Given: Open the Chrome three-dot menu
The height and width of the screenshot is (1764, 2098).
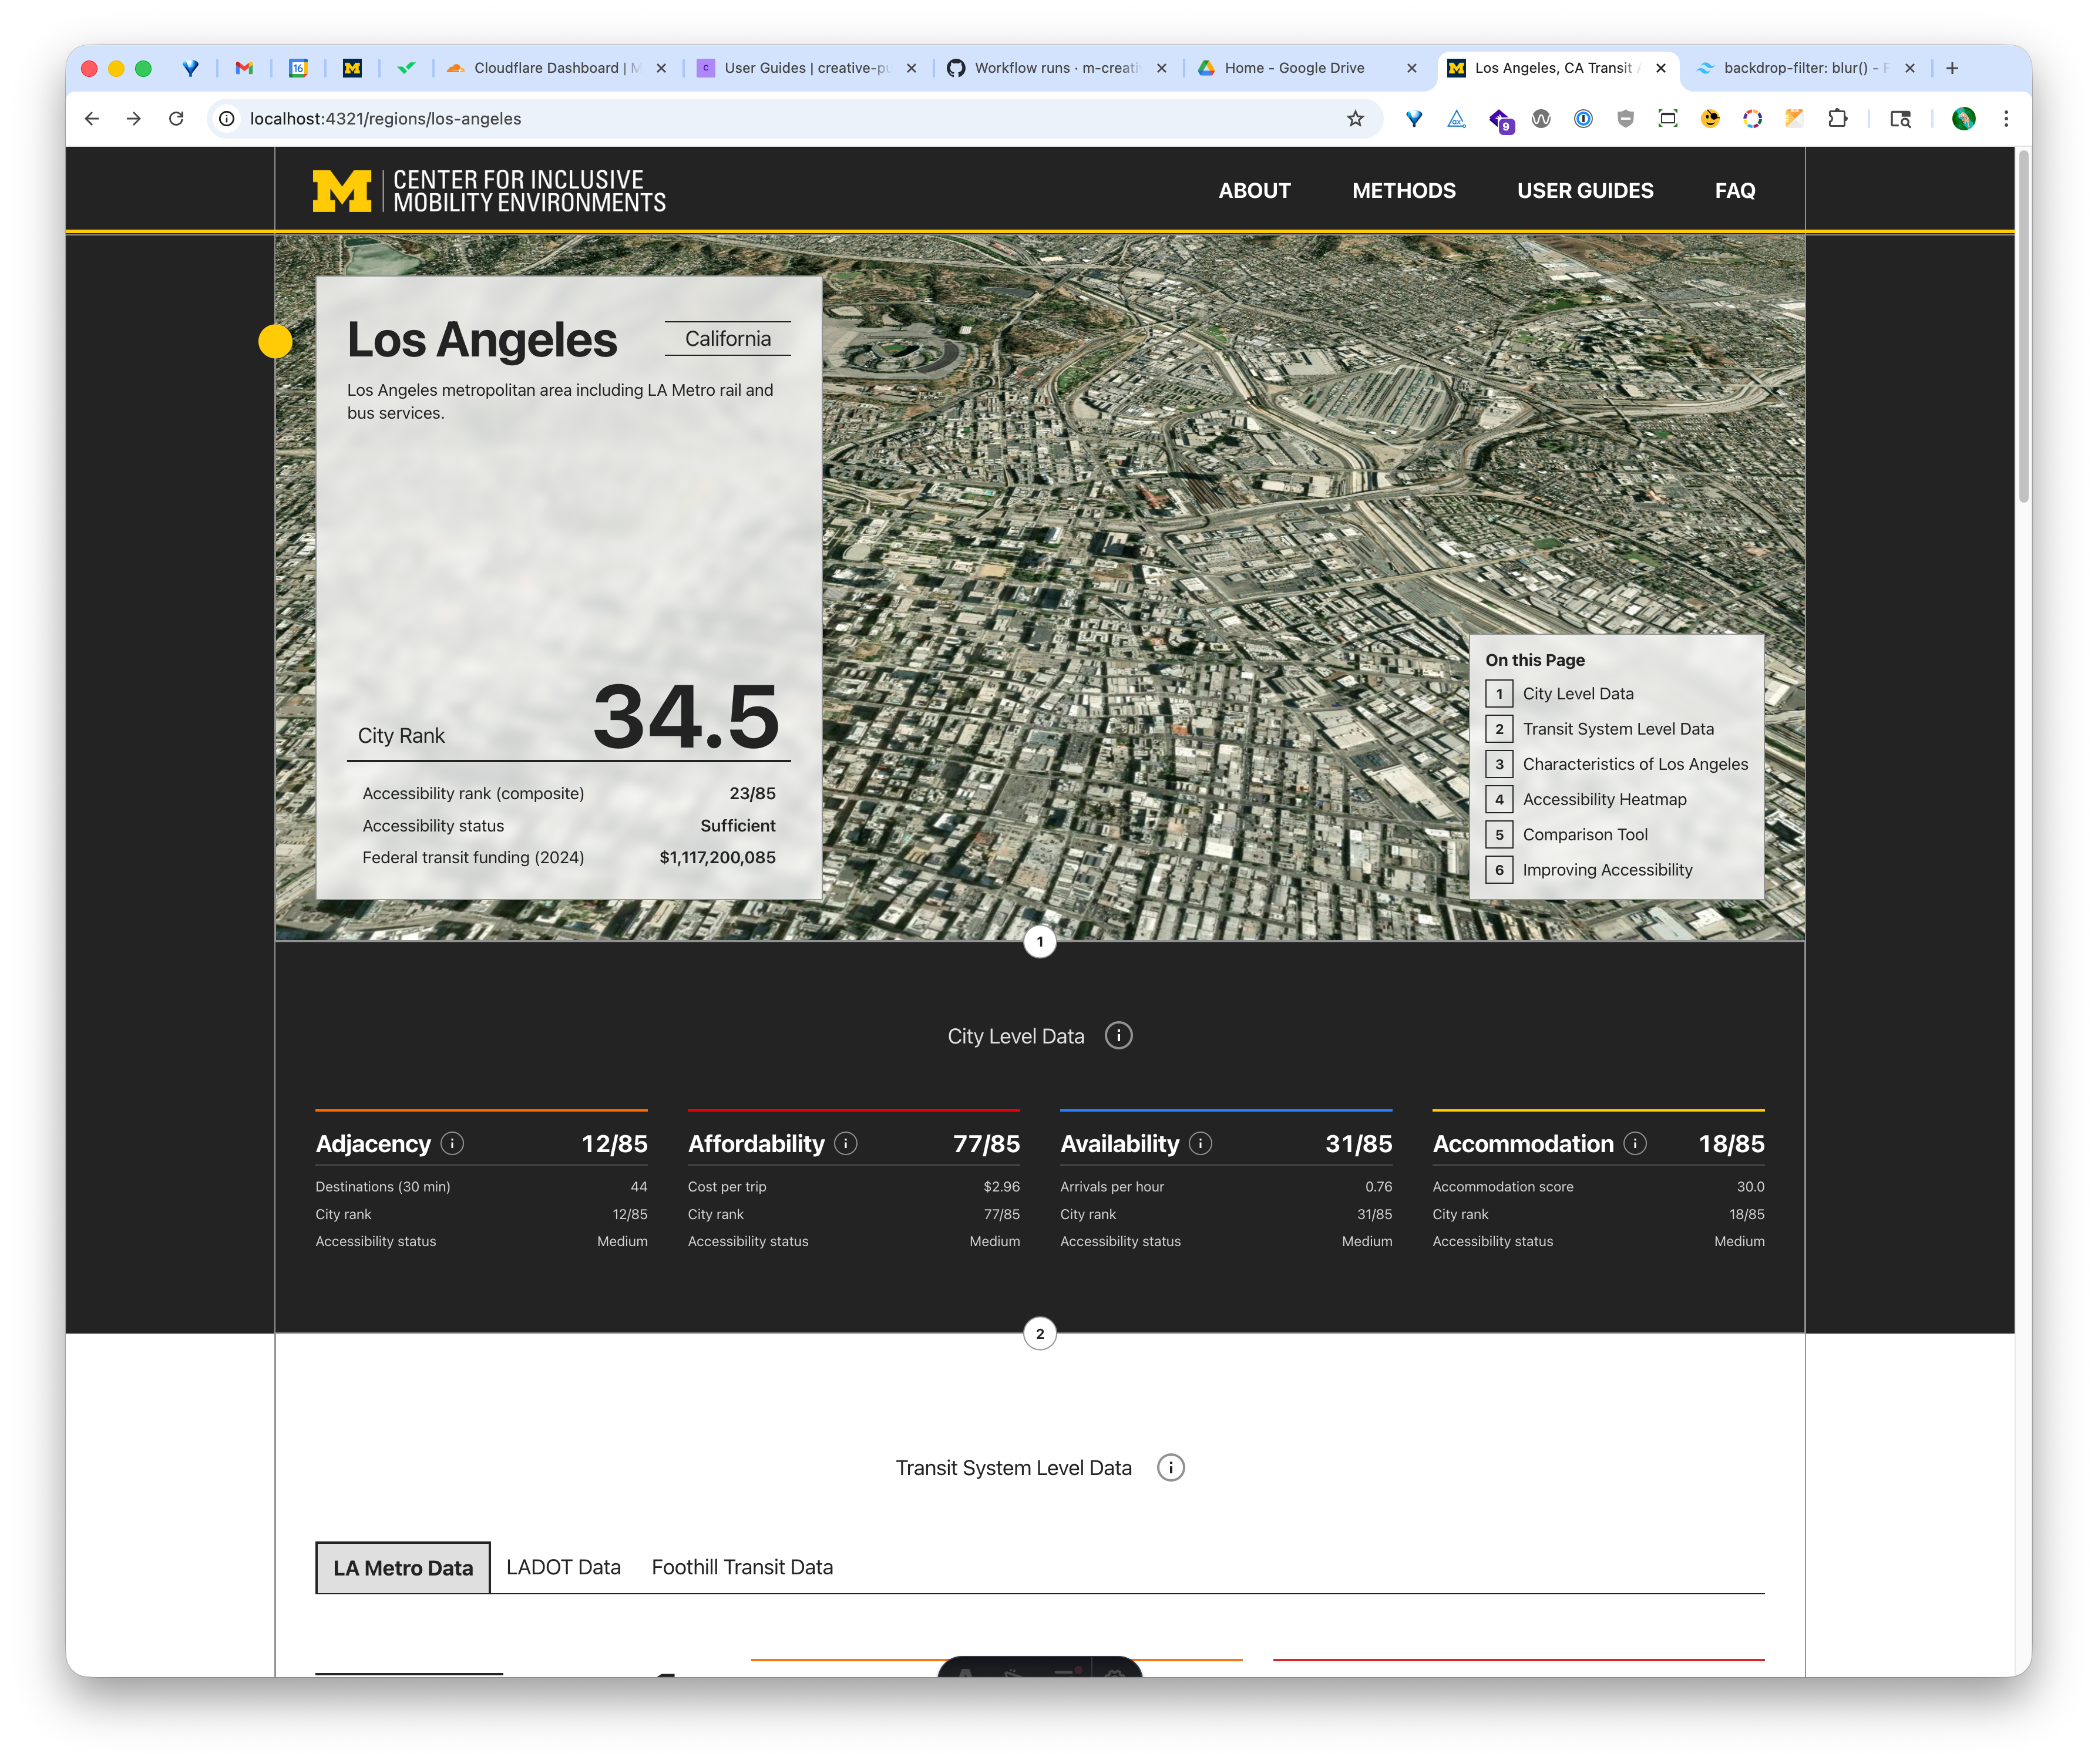Looking at the screenshot, I should (2005, 119).
